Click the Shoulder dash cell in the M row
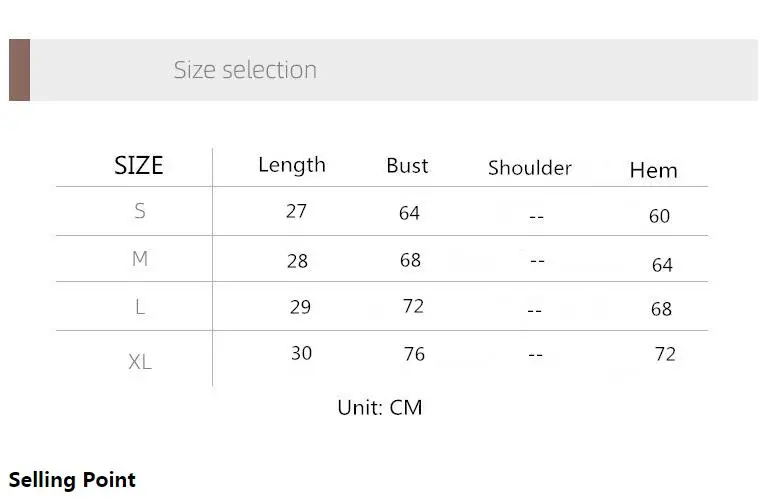 [537, 260]
